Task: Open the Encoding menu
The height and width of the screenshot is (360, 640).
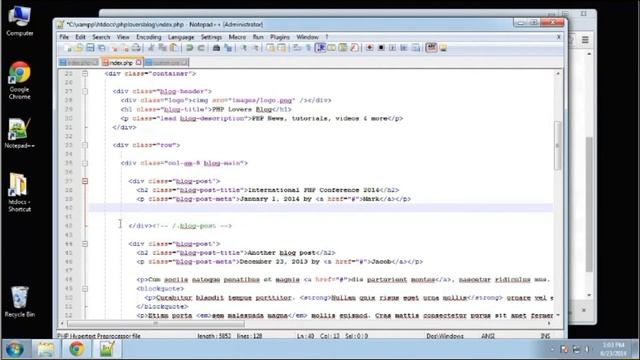Action: [149, 37]
